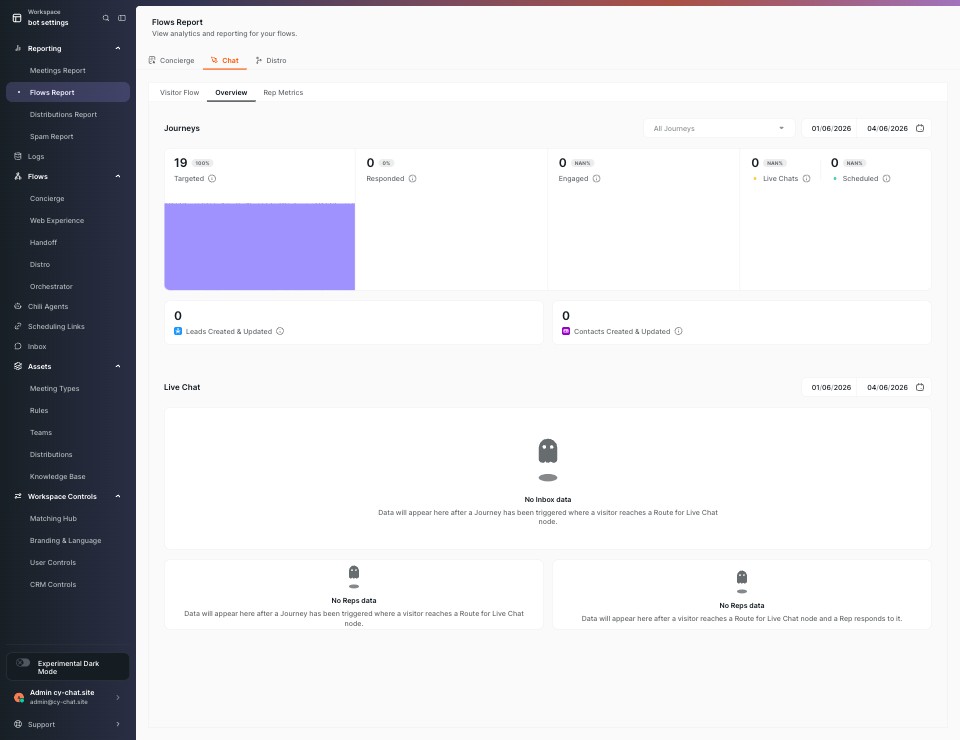Open the Visitor Flow sub-tab

pyautogui.click(x=179, y=92)
